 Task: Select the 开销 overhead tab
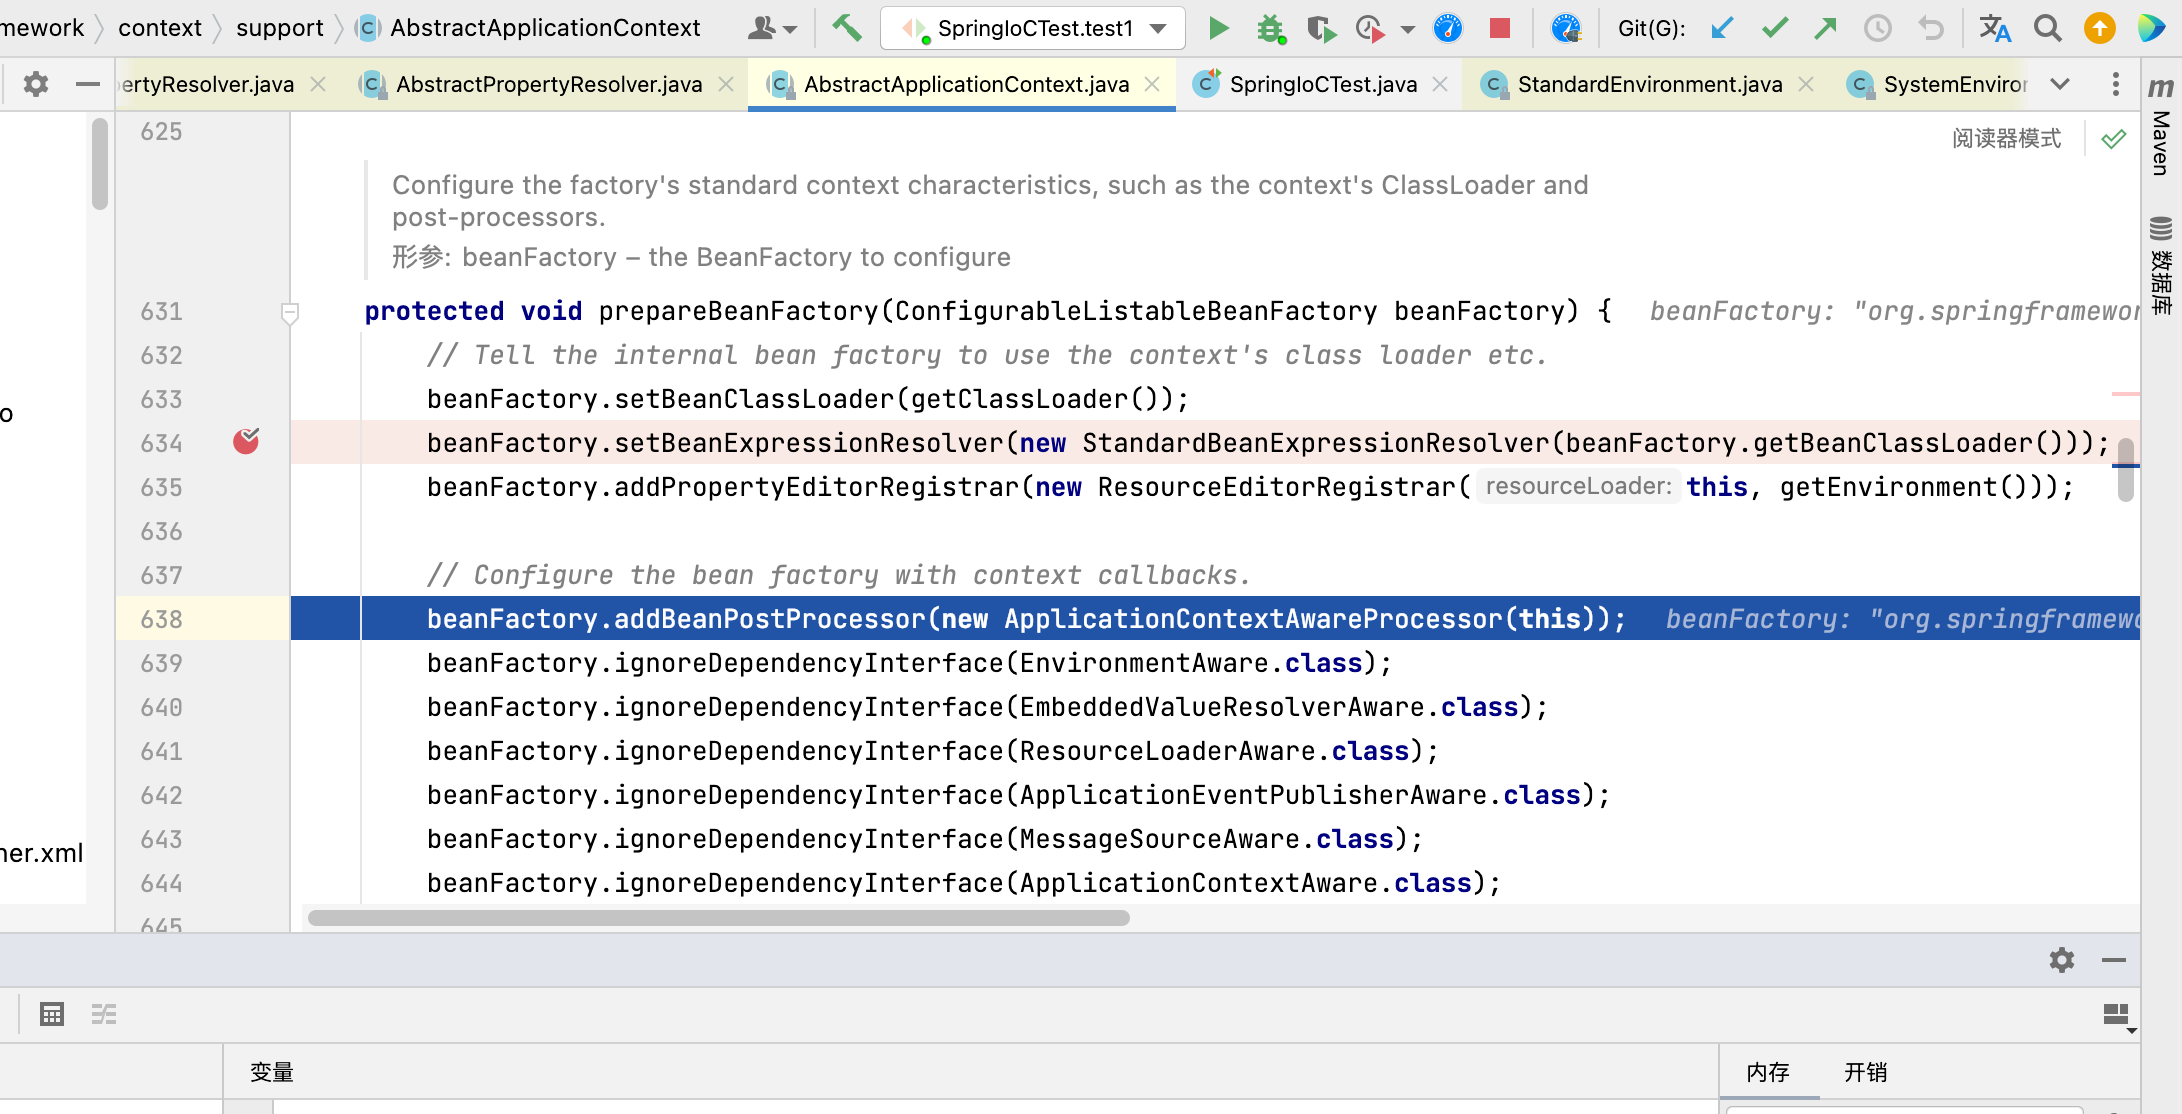tap(1866, 1072)
